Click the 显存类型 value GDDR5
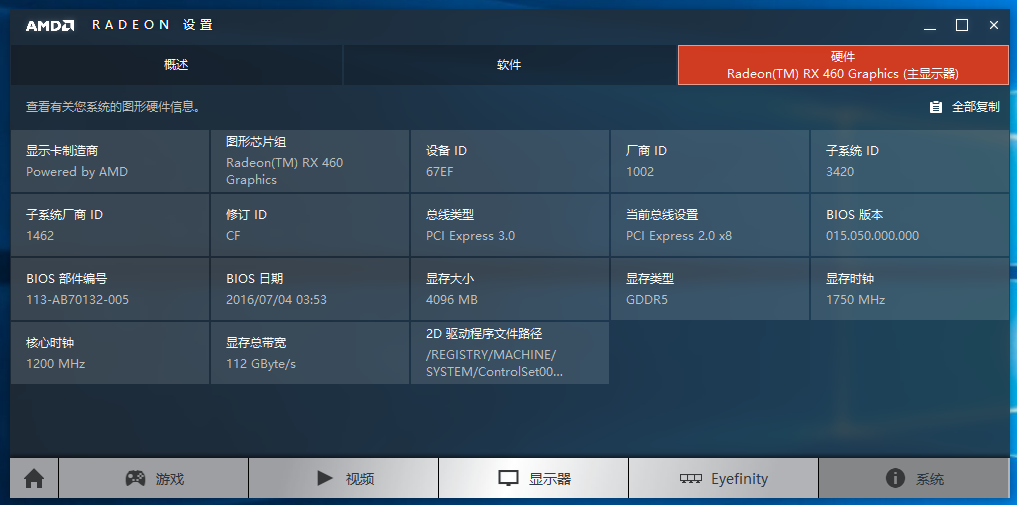 click(647, 300)
